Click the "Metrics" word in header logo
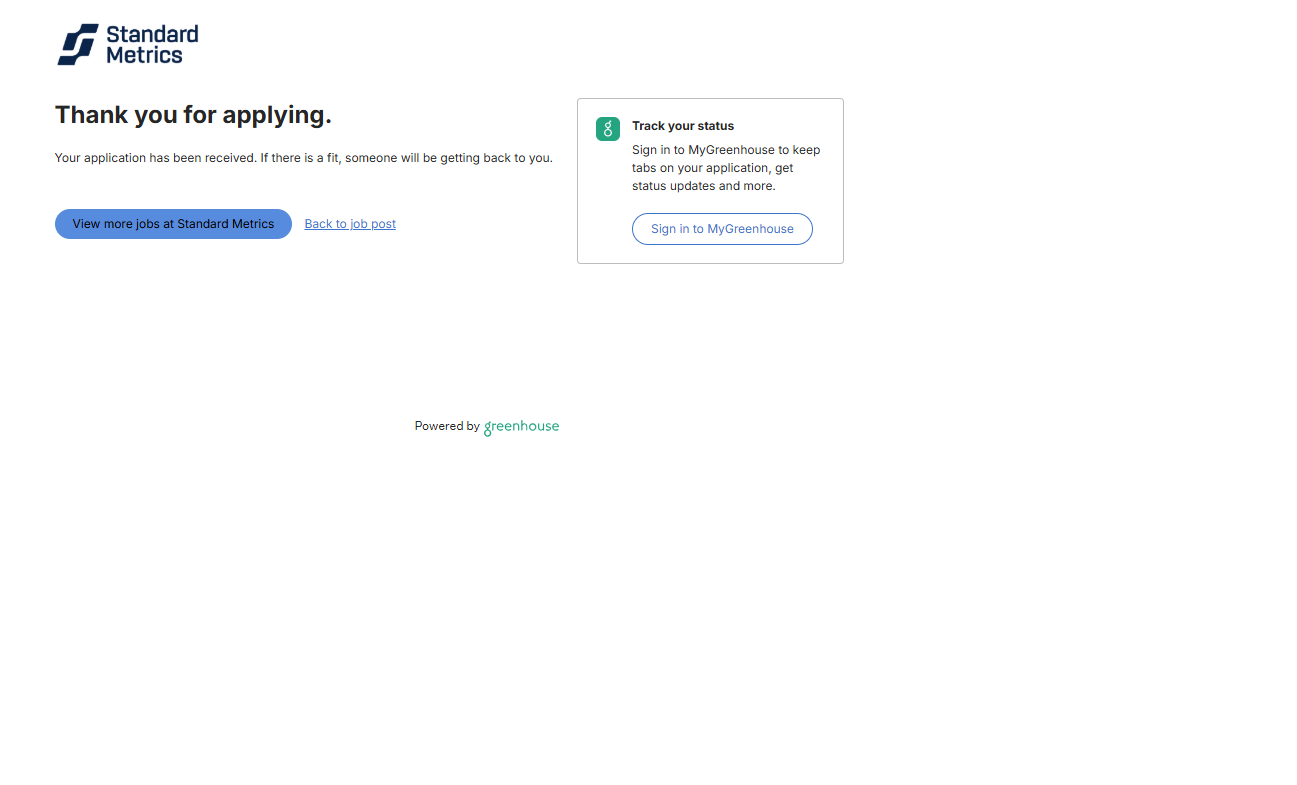 144,56
